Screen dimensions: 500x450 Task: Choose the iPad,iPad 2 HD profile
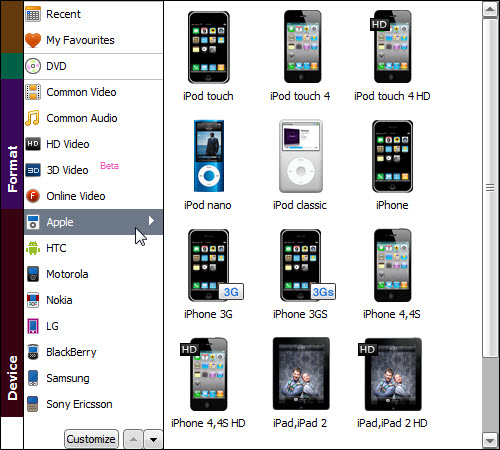coord(392,383)
